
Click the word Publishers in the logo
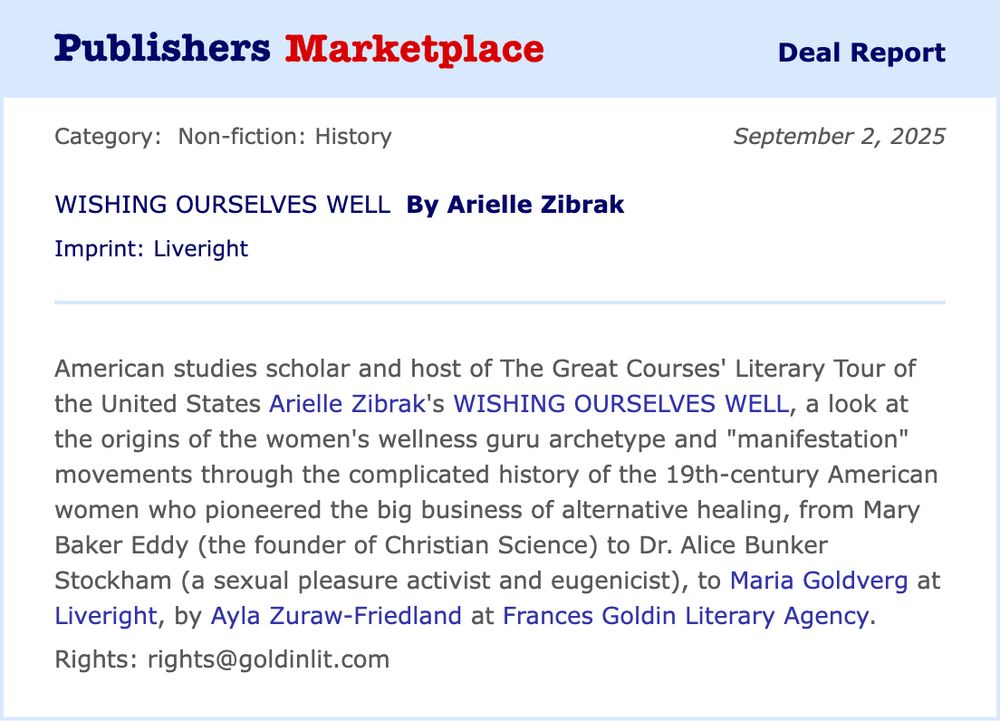click(163, 50)
